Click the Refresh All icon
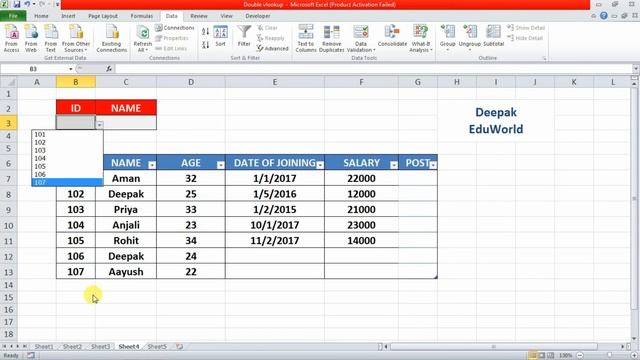 click(x=142, y=38)
